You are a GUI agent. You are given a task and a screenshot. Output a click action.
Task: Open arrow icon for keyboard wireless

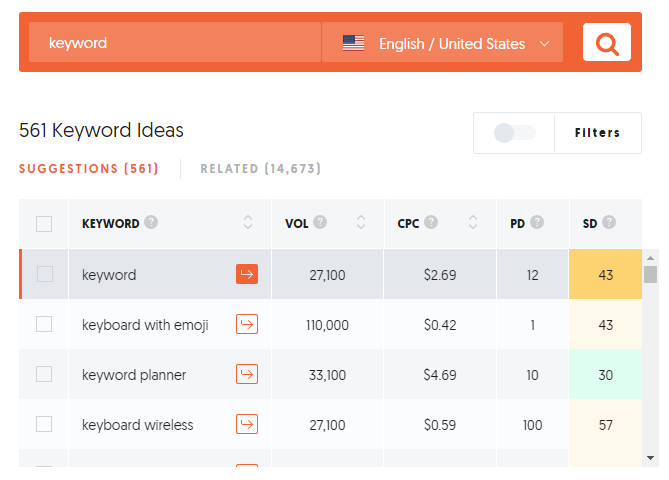(247, 424)
